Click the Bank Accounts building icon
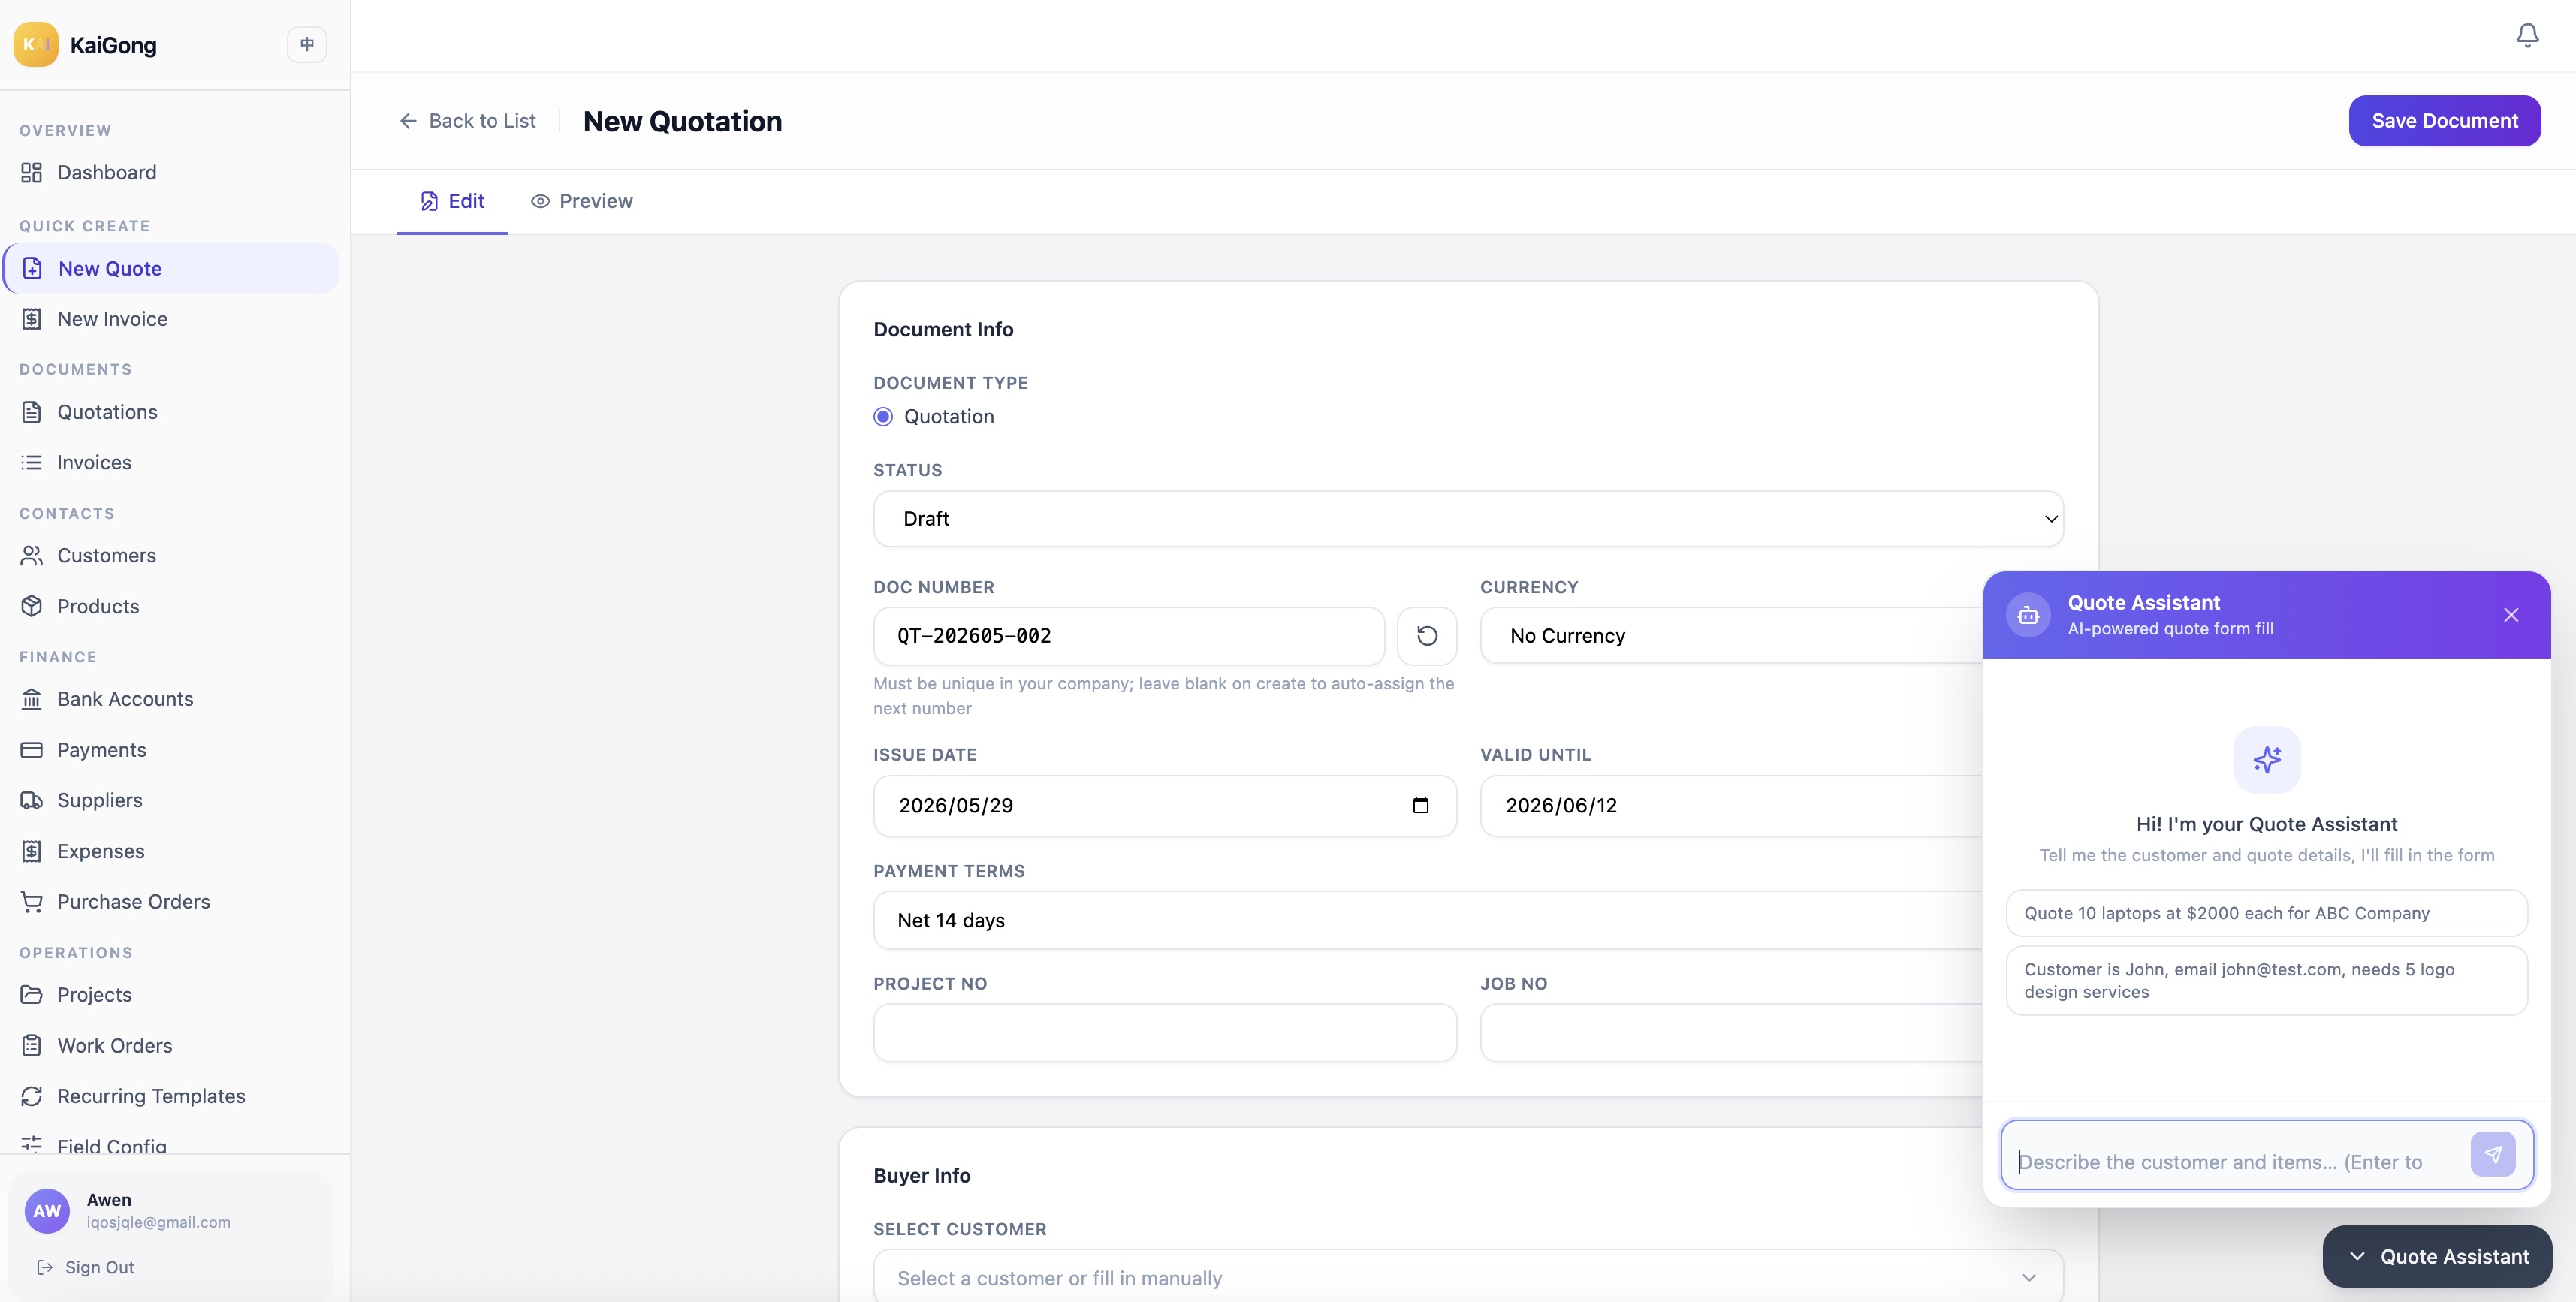This screenshot has height=1302, width=2576. pyautogui.click(x=32, y=699)
